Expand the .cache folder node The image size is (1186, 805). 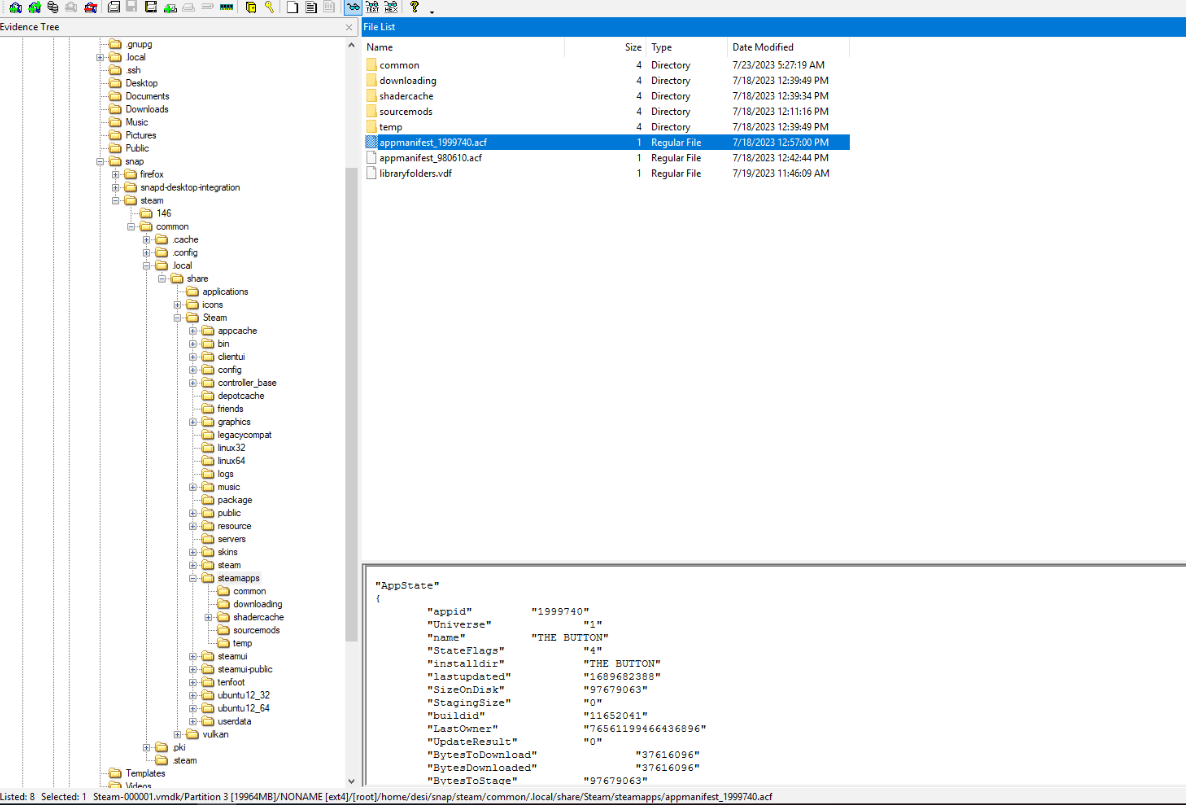click(x=147, y=240)
